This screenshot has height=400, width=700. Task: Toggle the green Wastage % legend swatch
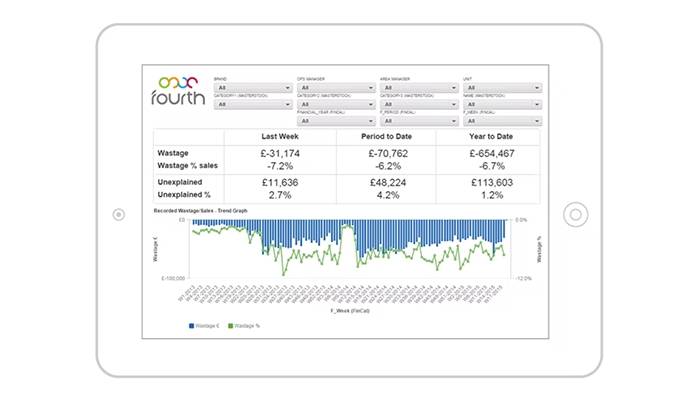pos(231,327)
